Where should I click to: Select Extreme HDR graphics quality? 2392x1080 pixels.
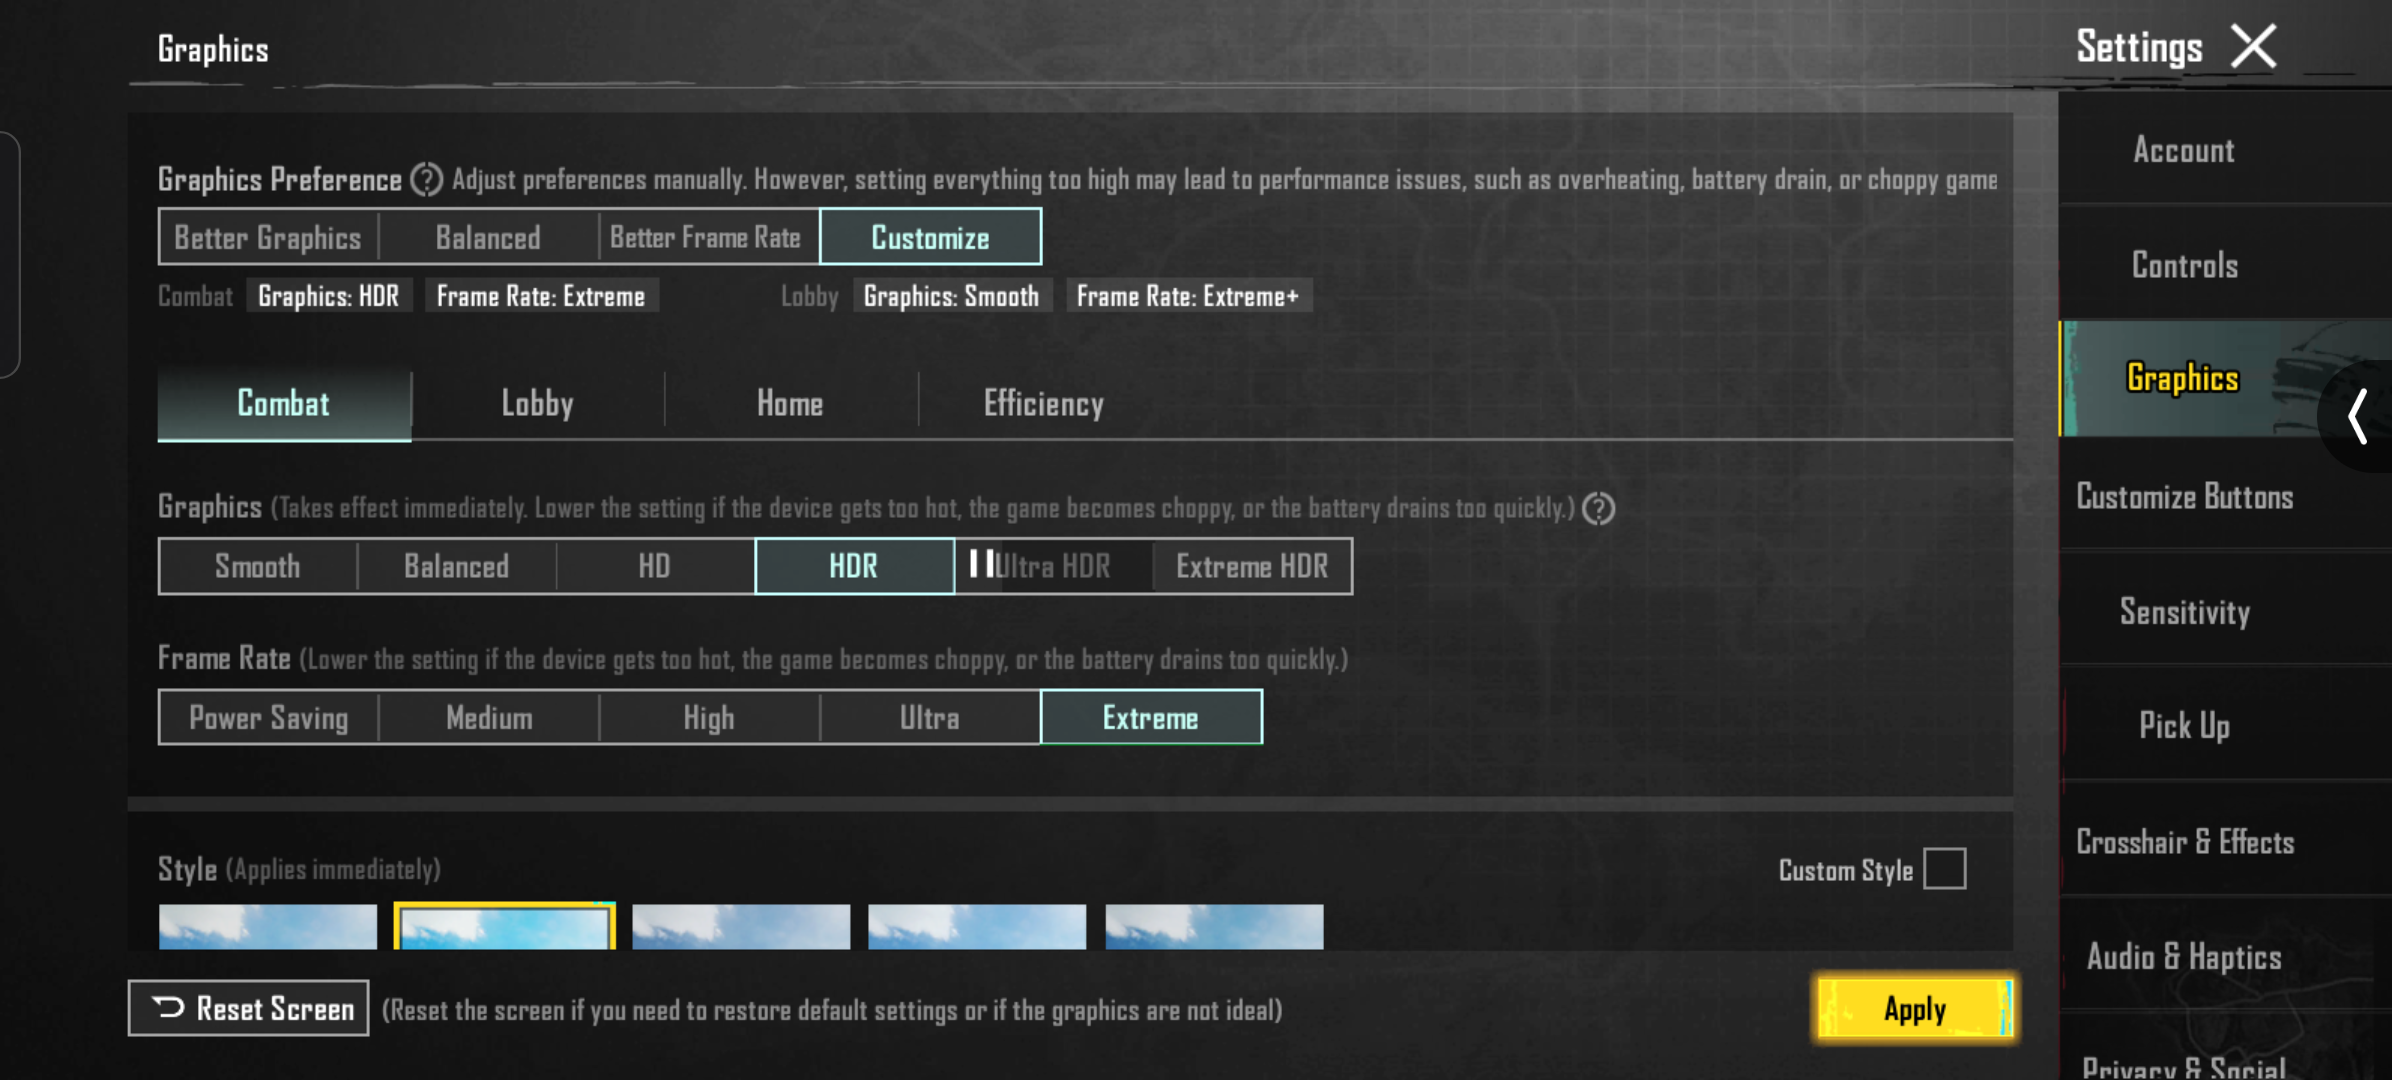(1252, 567)
